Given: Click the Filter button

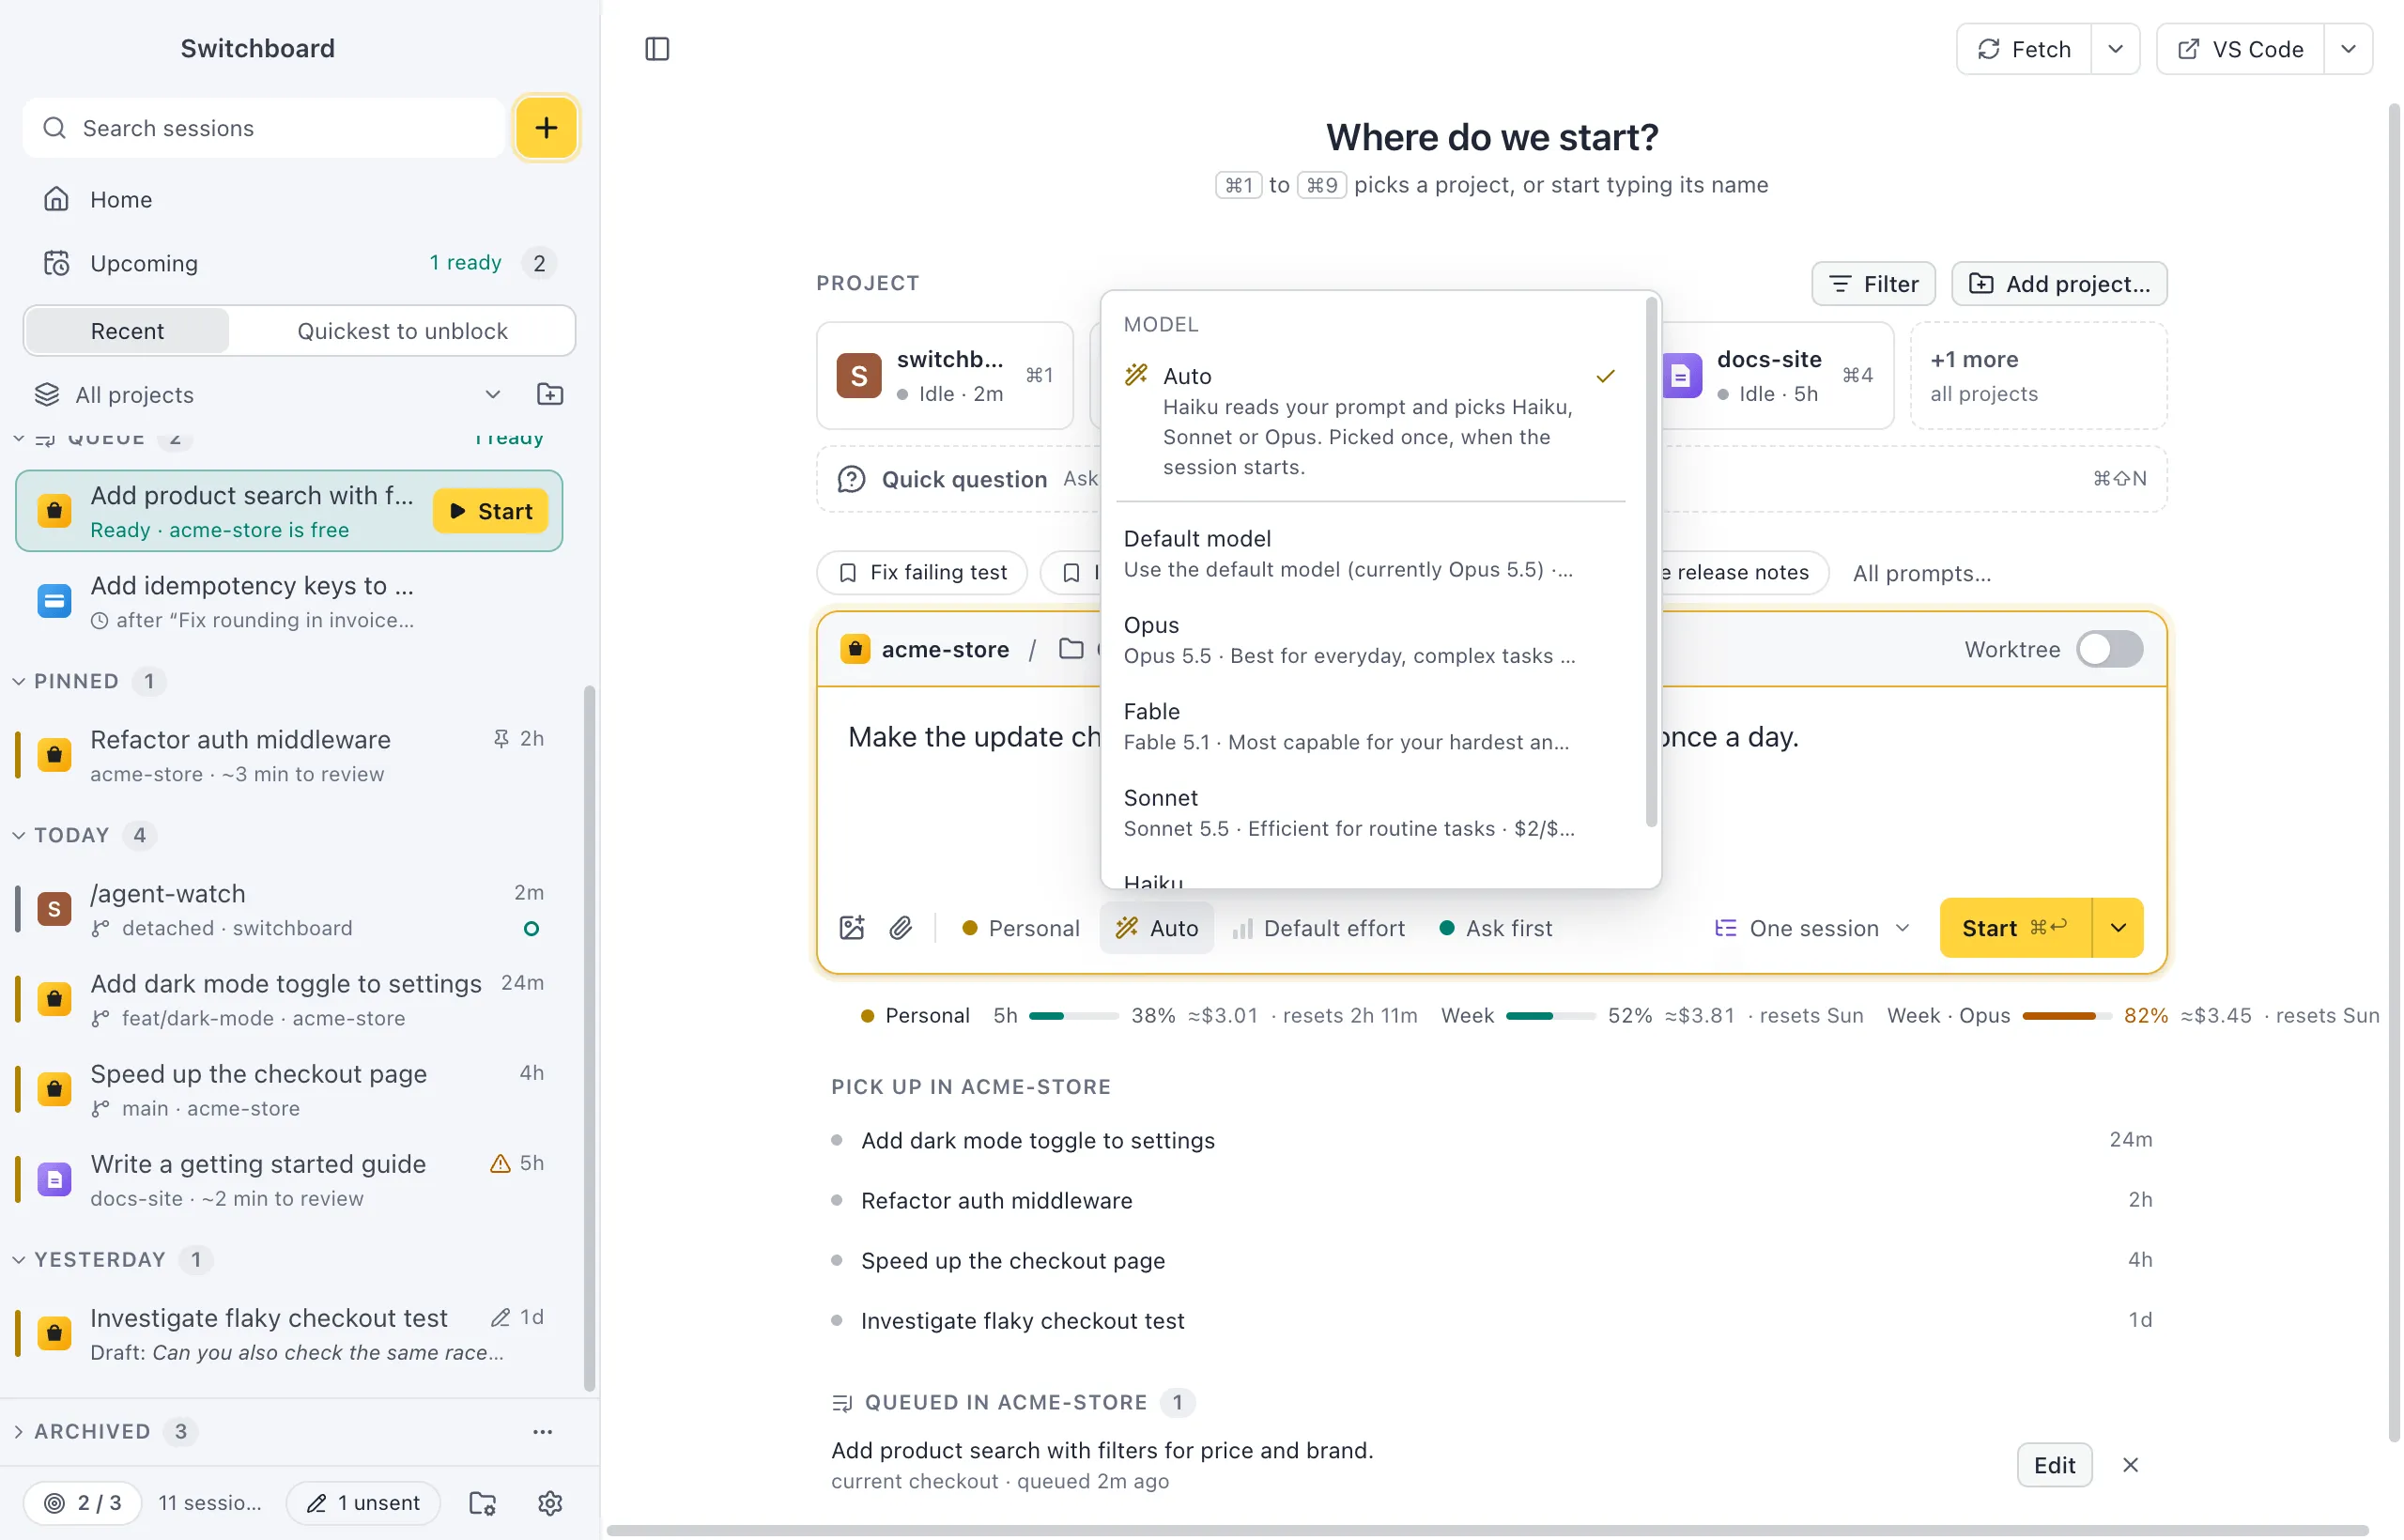Looking at the screenshot, I should point(1873,284).
